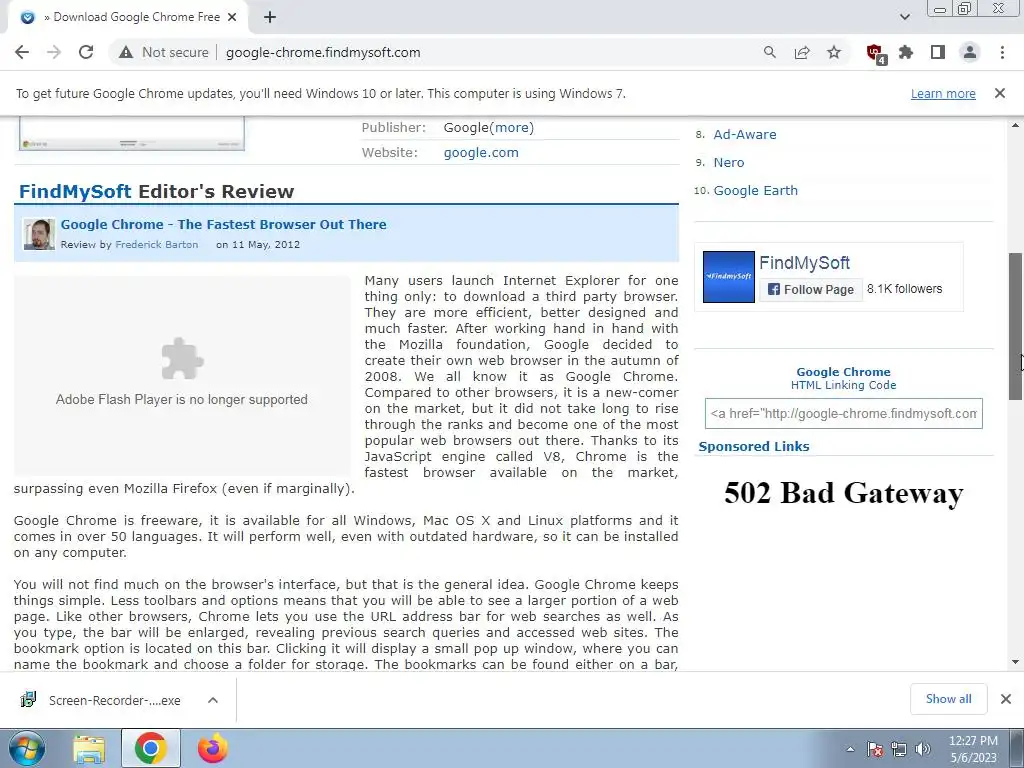Select the Download Google Chrome Free tab
The height and width of the screenshot is (768, 1024).
click(128, 18)
